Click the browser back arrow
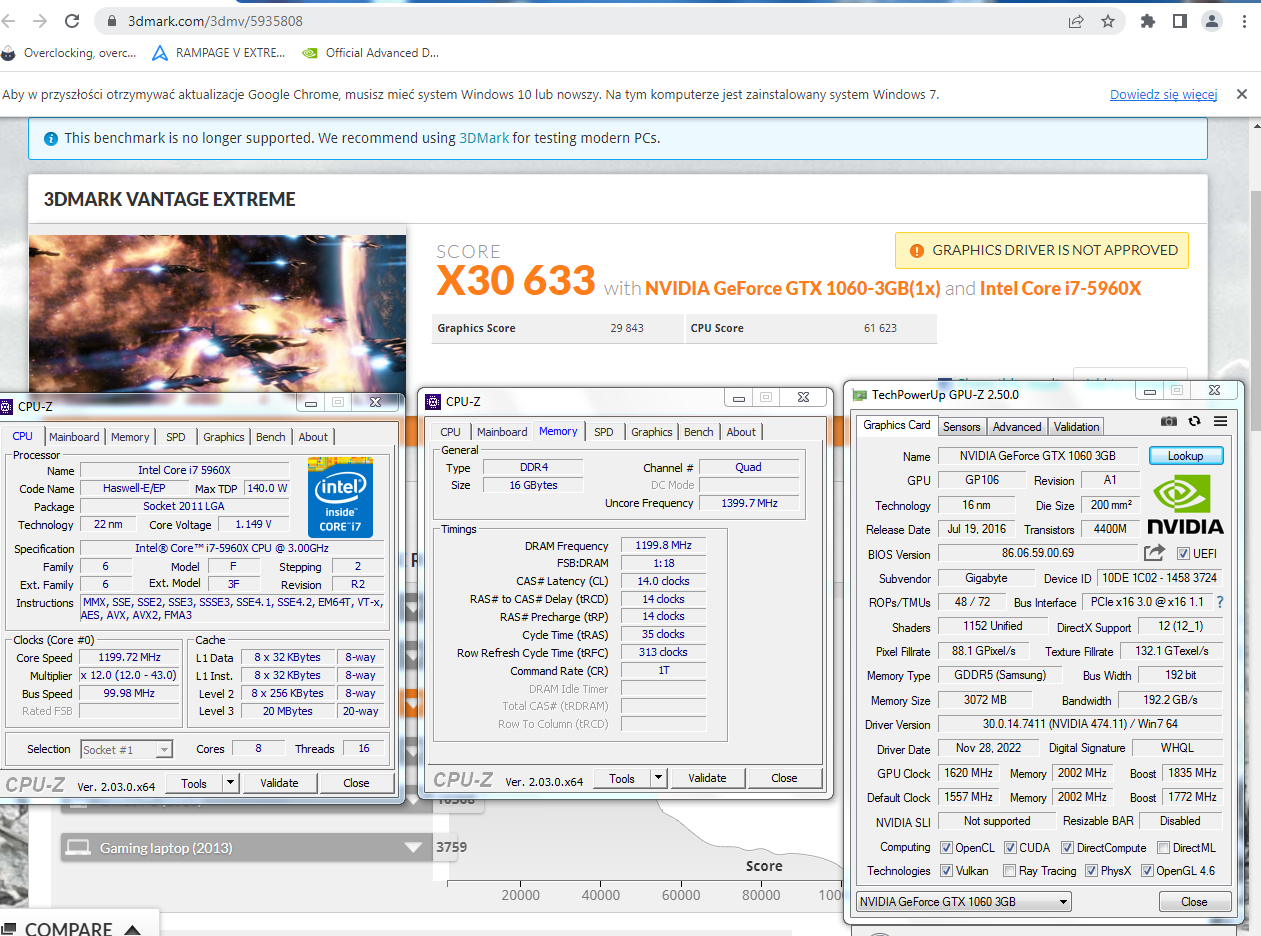 pos(8,21)
